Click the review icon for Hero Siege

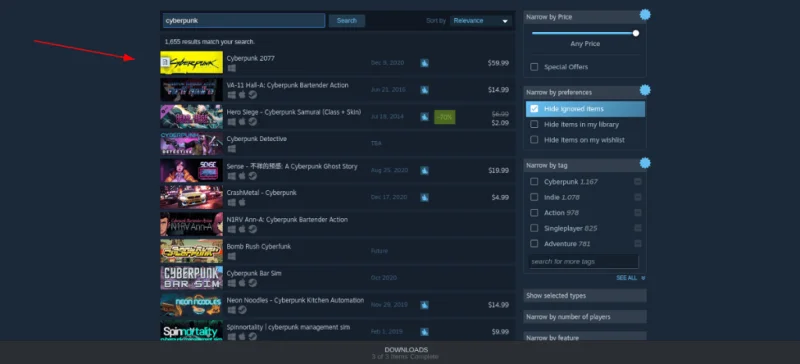click(424, 117)
